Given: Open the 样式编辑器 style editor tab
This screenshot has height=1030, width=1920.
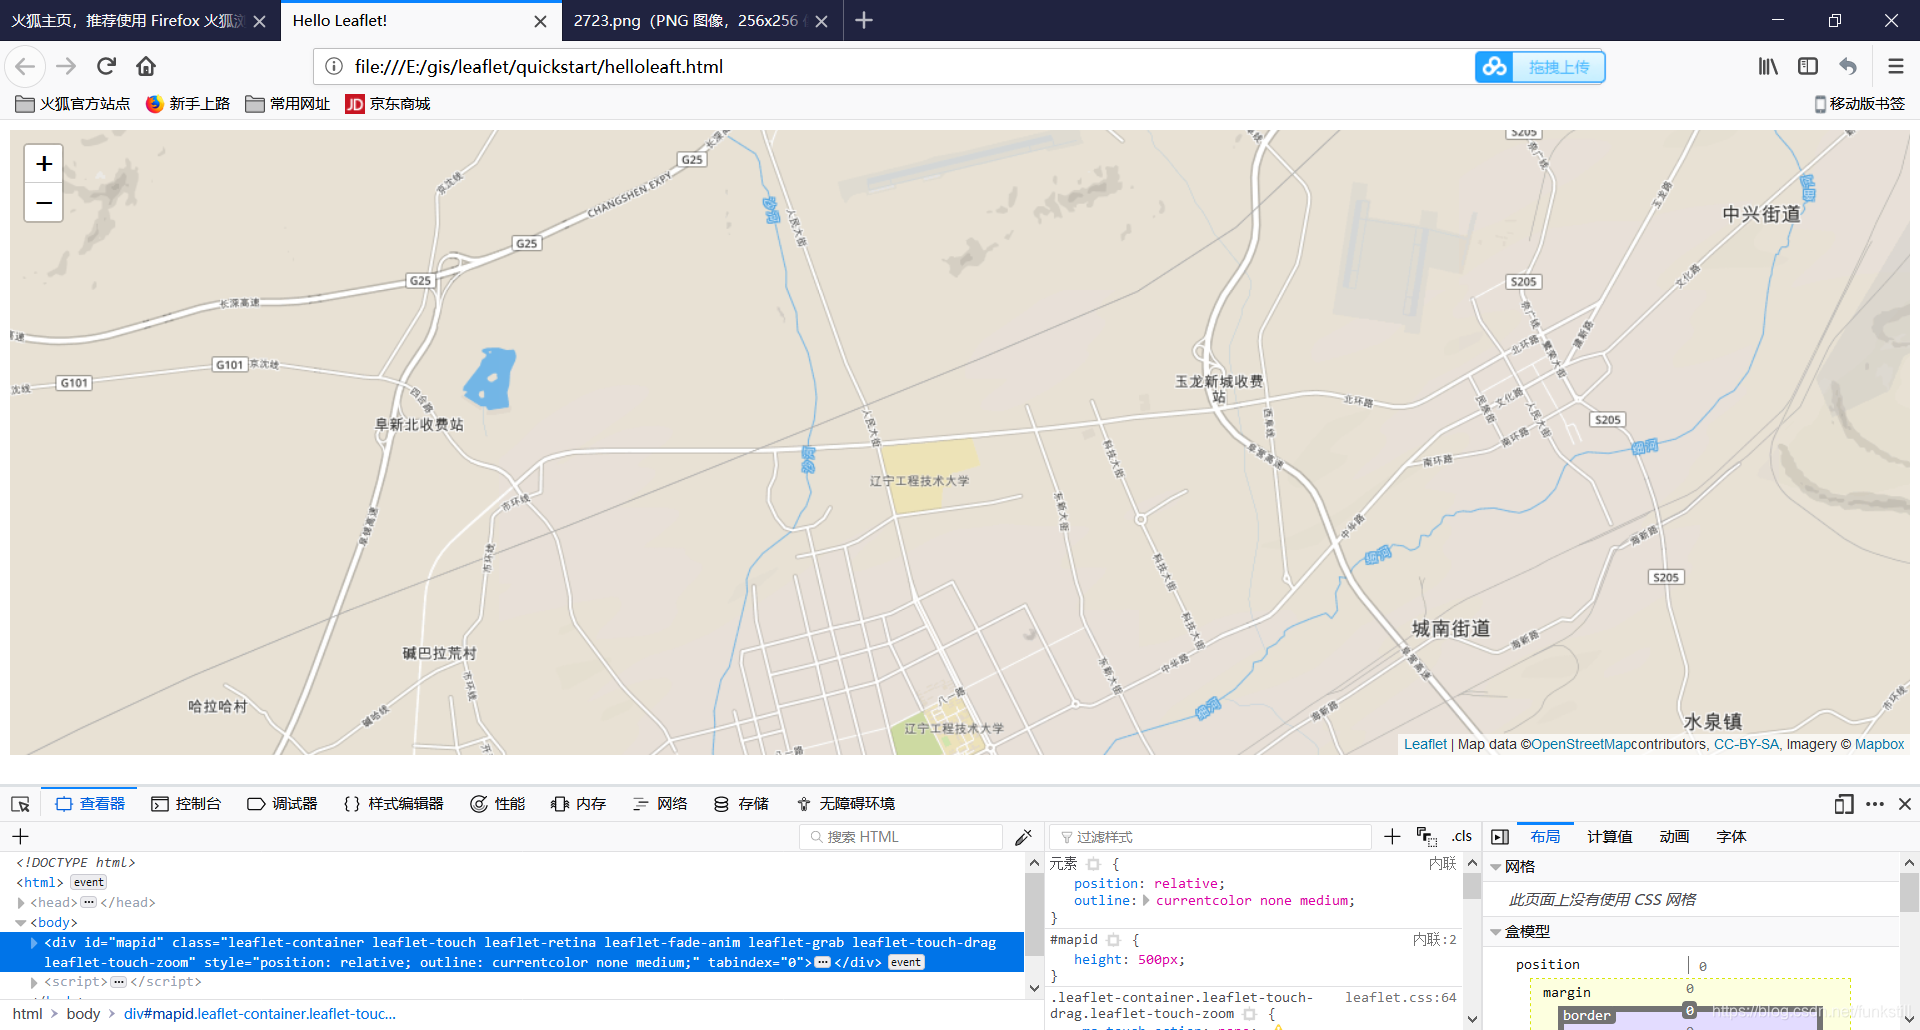Looking at the screenshot, I should [x=393, y=804].
